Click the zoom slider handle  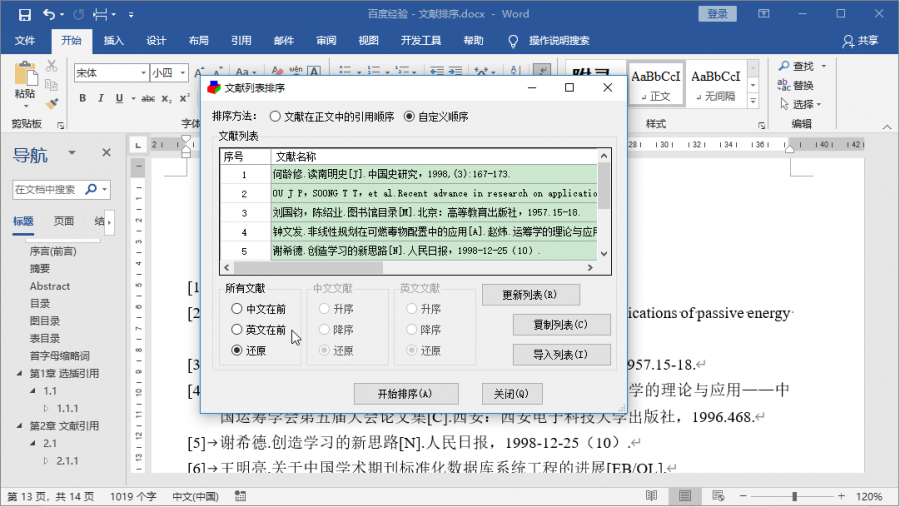pos(794,496)
